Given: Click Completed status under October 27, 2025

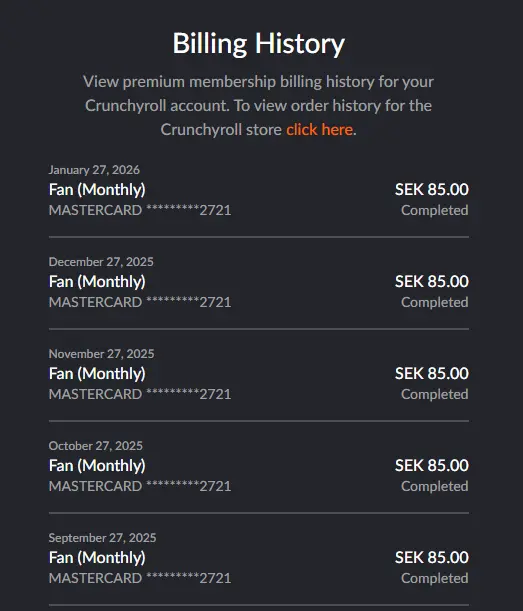Looking at the screenshot, I should click(x=435, y=486).
